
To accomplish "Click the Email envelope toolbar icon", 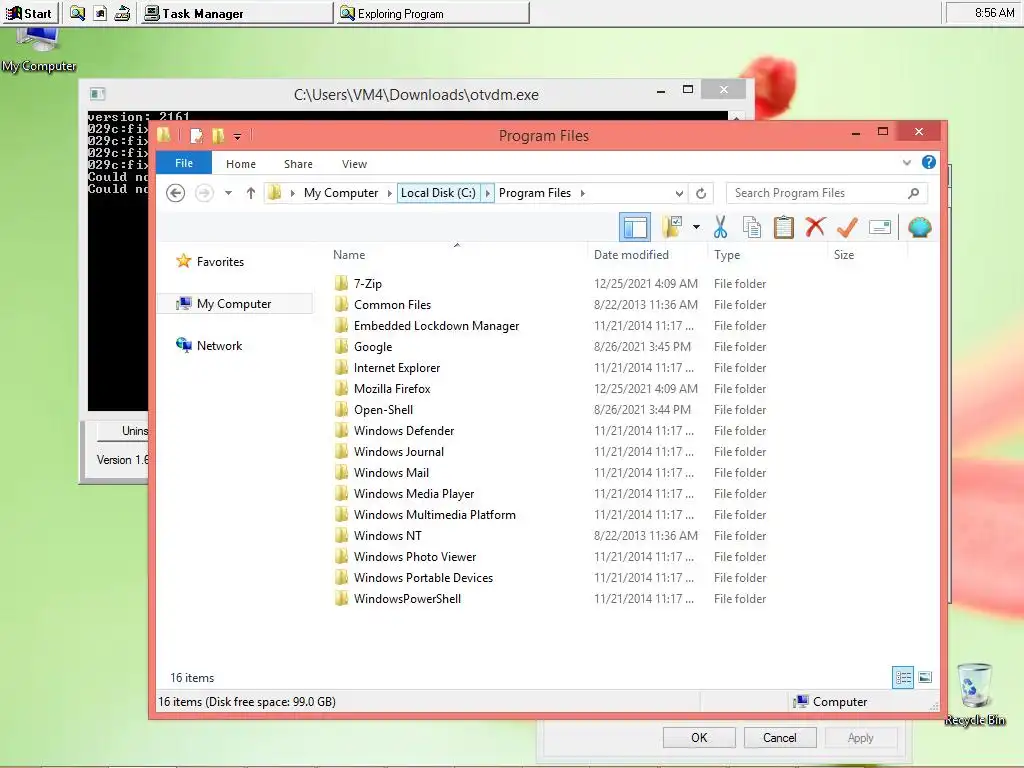I will pos(880,227).
